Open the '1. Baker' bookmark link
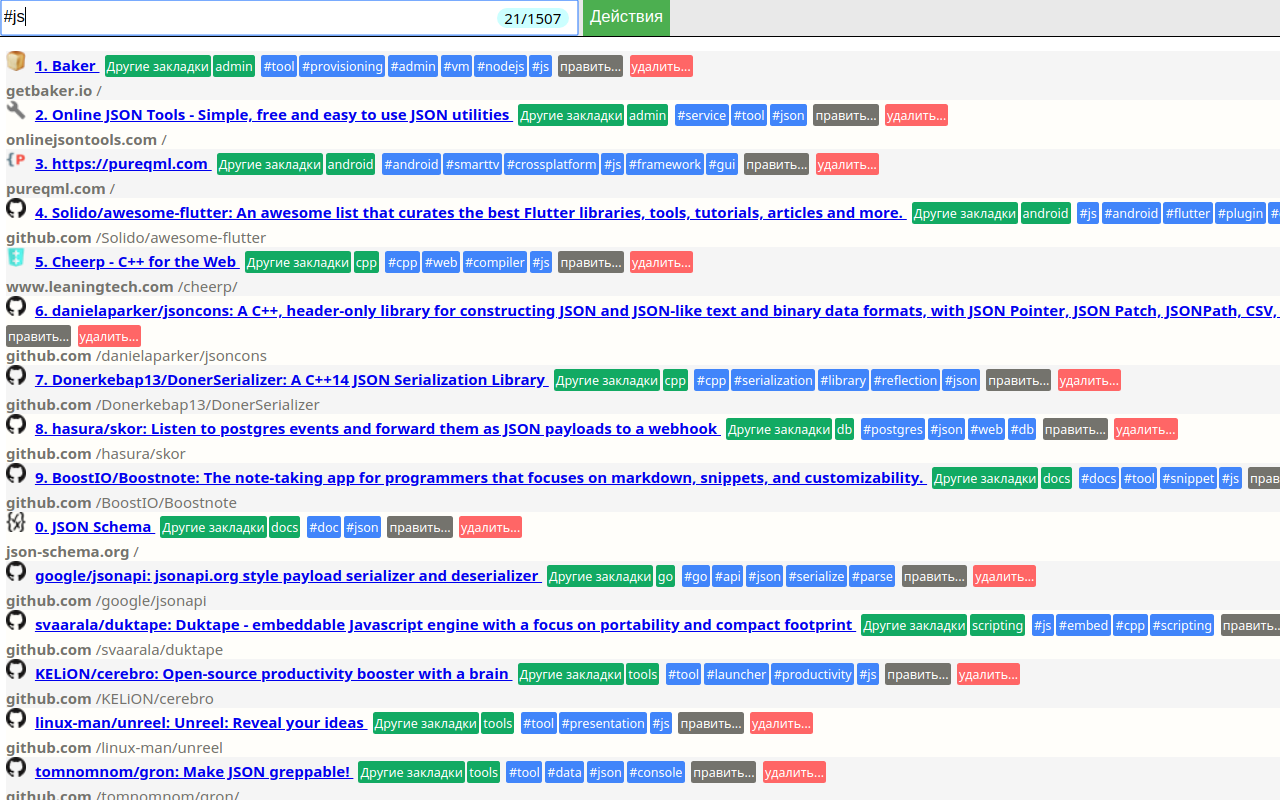The image size is (1280, 800). click(x=67, y=66)
